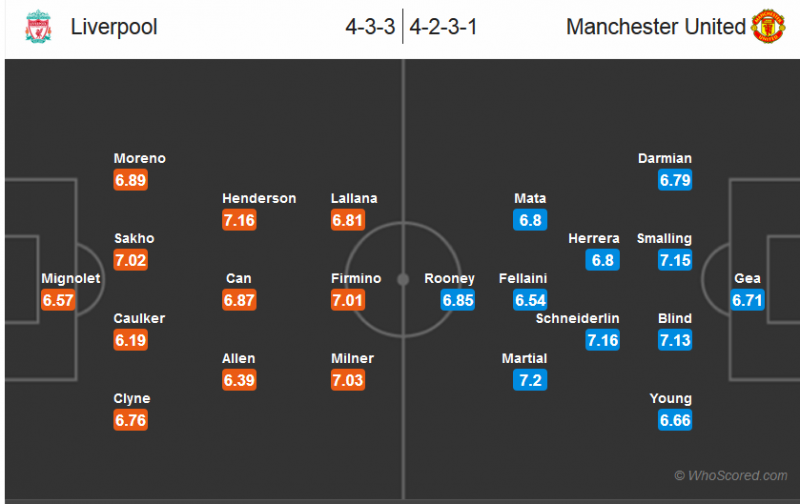
Task: Click Mignolet's 6.57 rating badge
Action: 58,300
